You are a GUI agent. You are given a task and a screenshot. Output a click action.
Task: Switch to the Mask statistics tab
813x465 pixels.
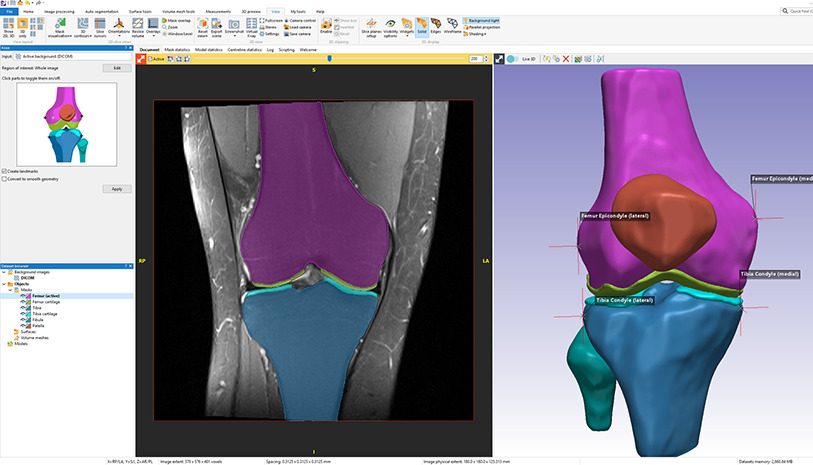point(178,49)
